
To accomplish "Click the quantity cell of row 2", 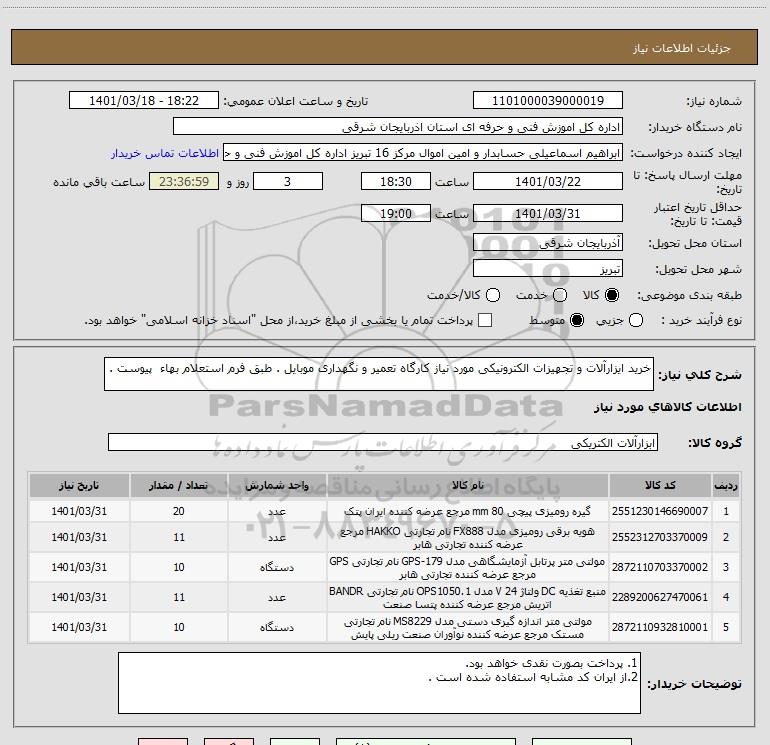I will [179, 537].
